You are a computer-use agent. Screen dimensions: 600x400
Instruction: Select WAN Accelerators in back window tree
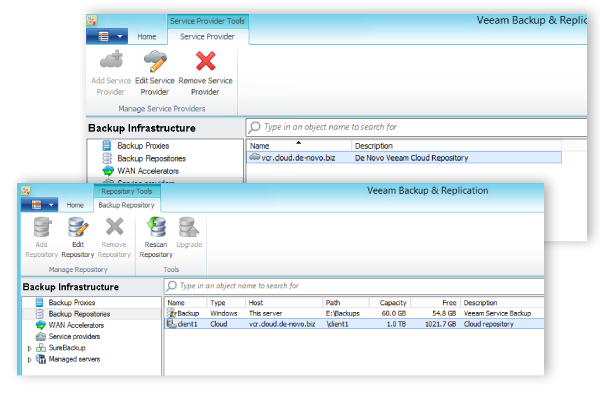[148, 171]
